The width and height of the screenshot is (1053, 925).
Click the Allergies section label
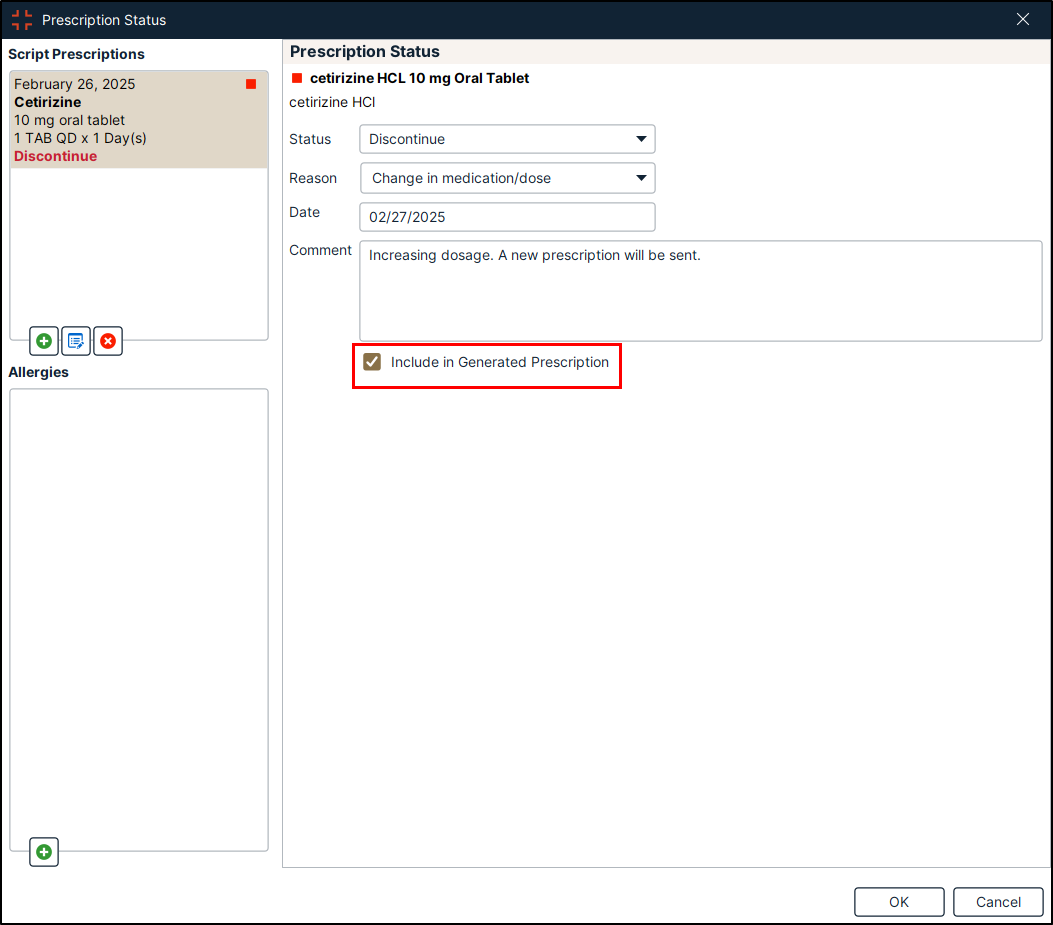click(38, 372)
